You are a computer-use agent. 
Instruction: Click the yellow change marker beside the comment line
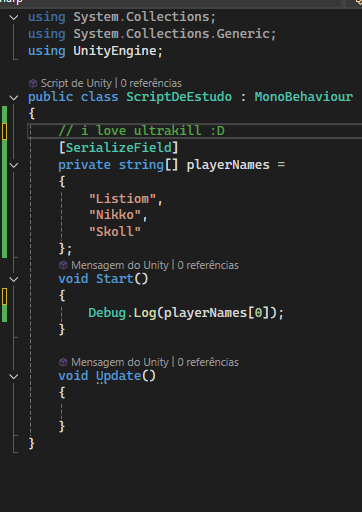4,131
